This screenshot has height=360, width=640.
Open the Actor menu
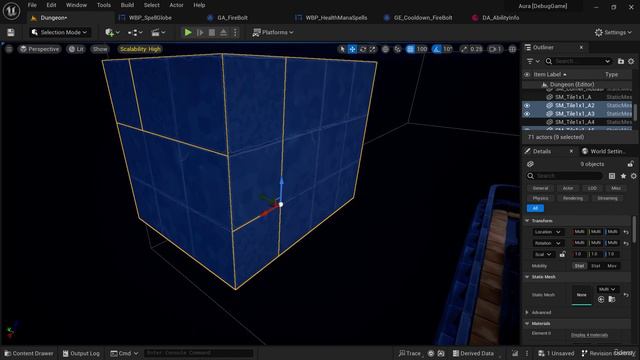tap(176, 5)
